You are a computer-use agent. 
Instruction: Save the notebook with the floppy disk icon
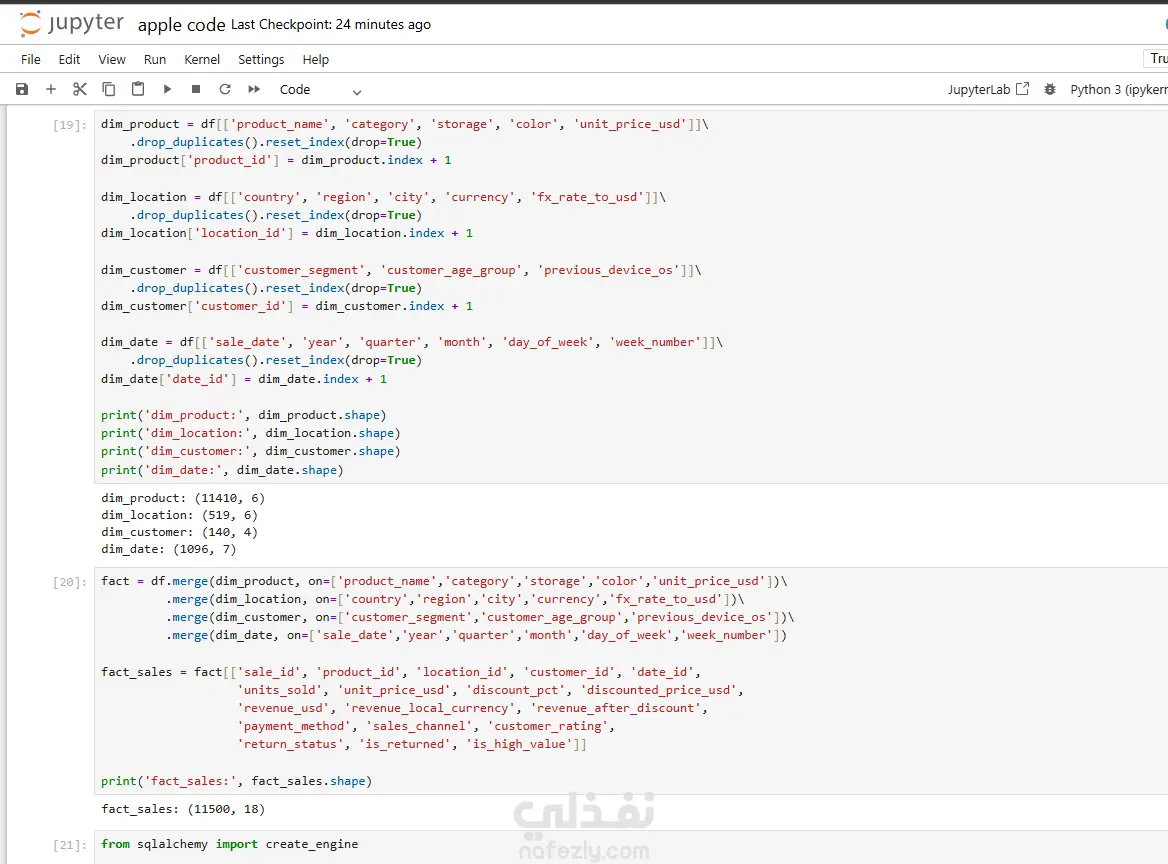(22, 89)
